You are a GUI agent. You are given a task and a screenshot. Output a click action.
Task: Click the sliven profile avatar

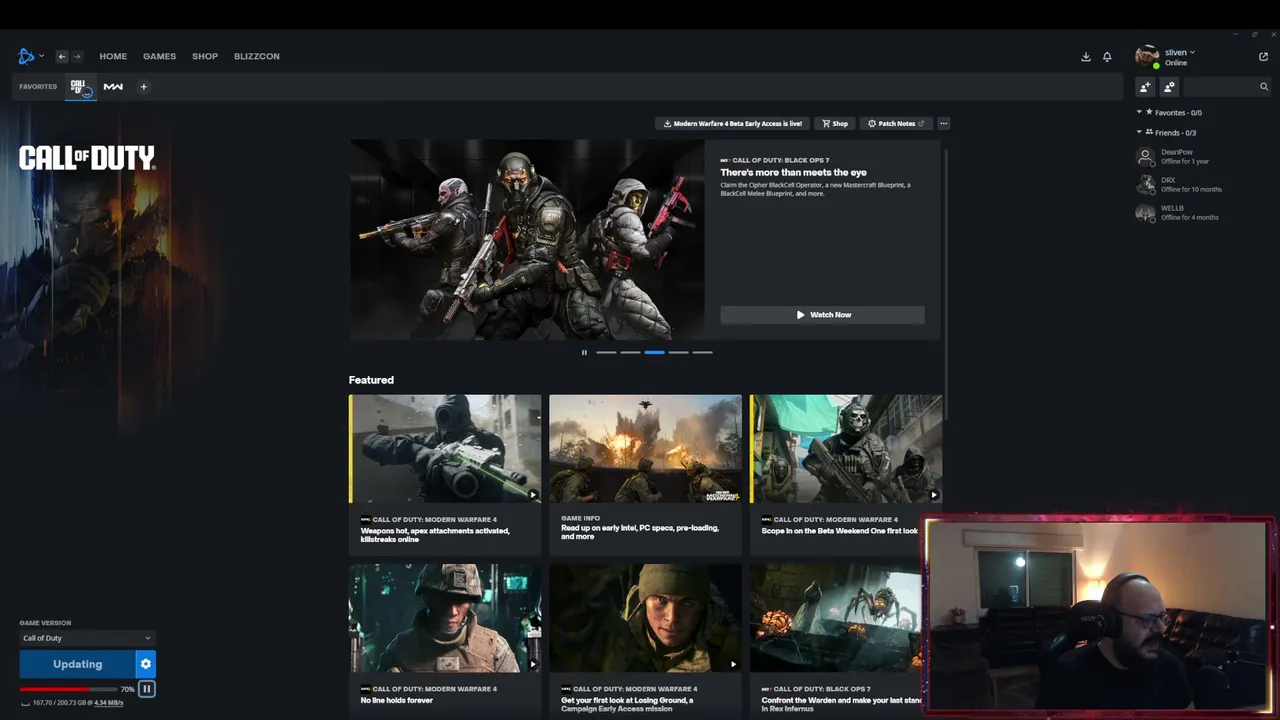tap(1147, 56)
